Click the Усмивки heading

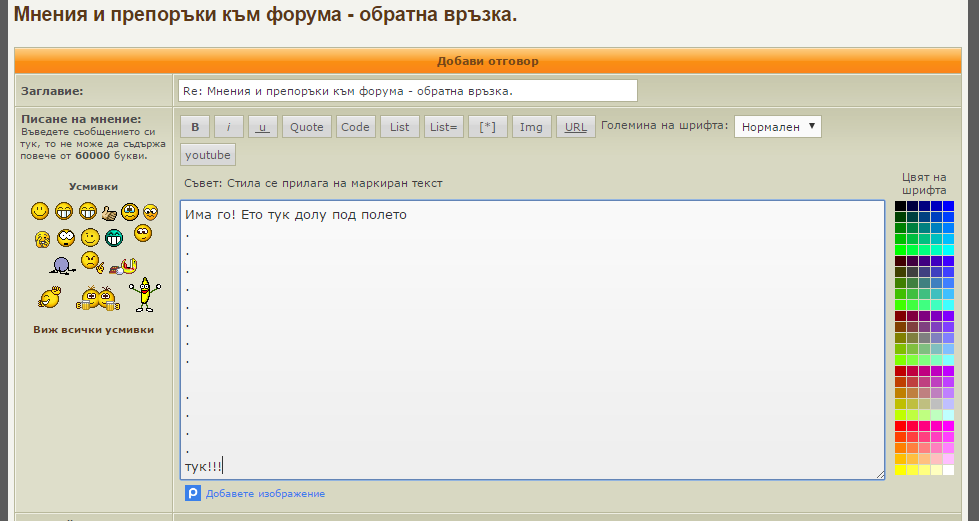coord(94,187)
